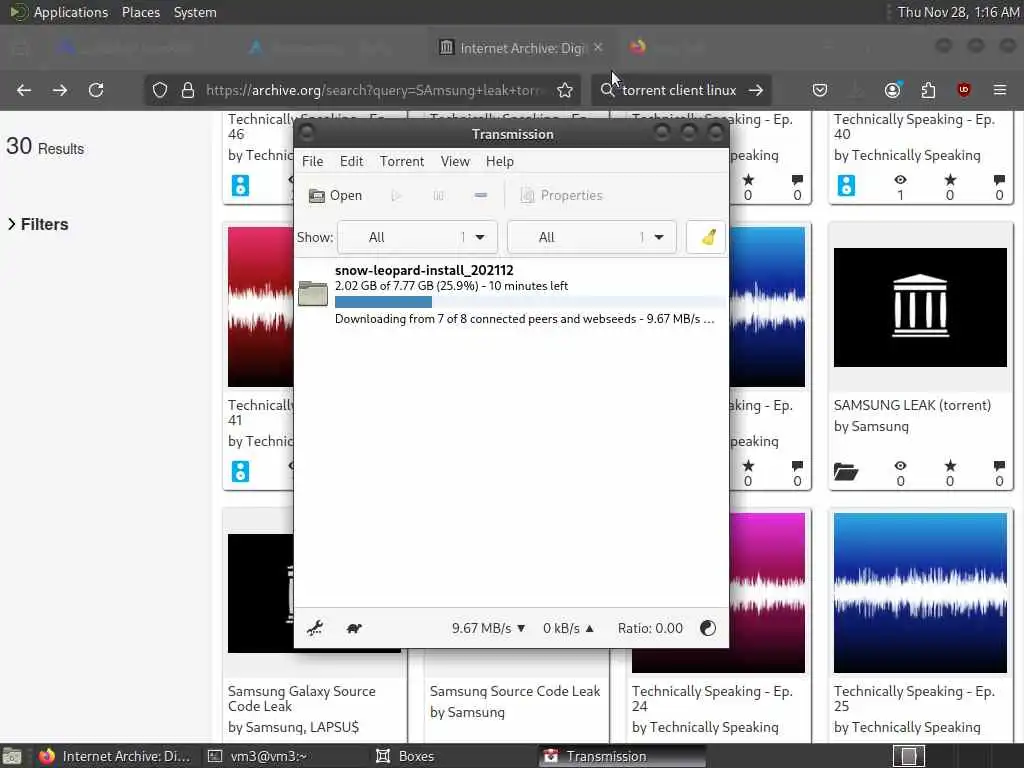Click audio media icon on Ep. 40 card
Screen dimensions: 1024x768
(846, 185)
